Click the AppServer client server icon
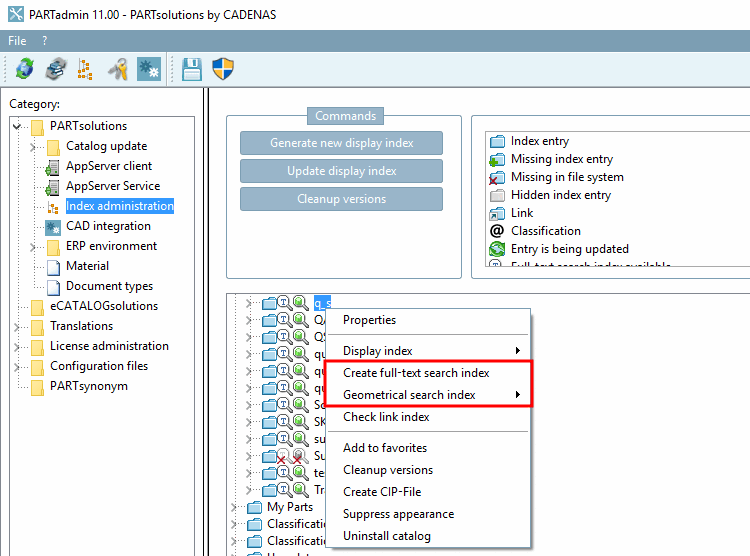This screenshot has width=750, height=556. point(52,167)
